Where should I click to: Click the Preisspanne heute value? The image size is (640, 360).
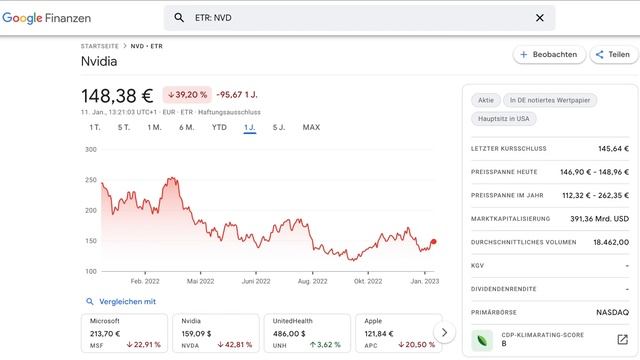(x=594, y=172)
